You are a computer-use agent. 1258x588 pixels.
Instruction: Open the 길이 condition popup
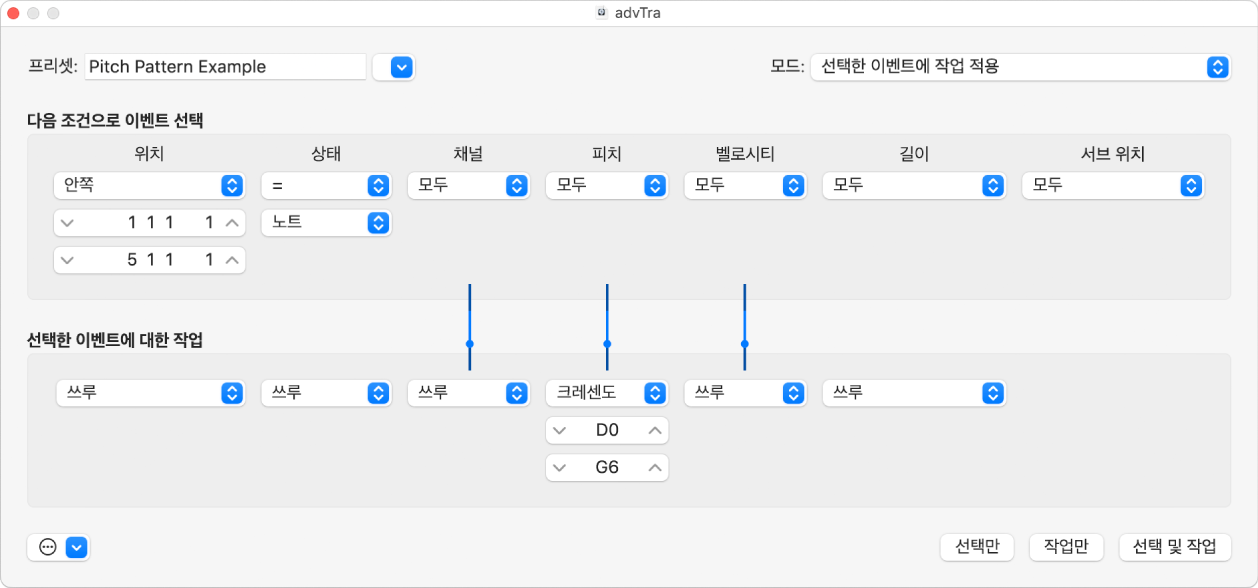click(912, 186)
